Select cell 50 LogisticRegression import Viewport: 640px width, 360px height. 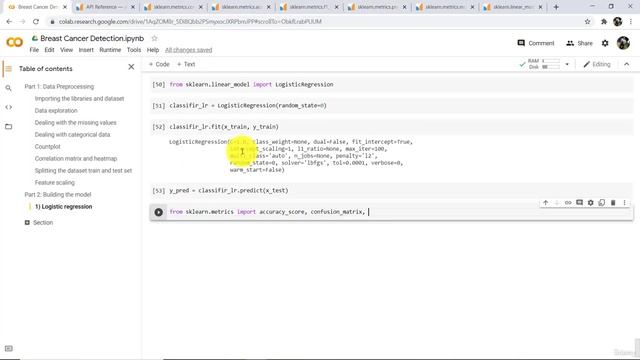click(x=392, y=84)
